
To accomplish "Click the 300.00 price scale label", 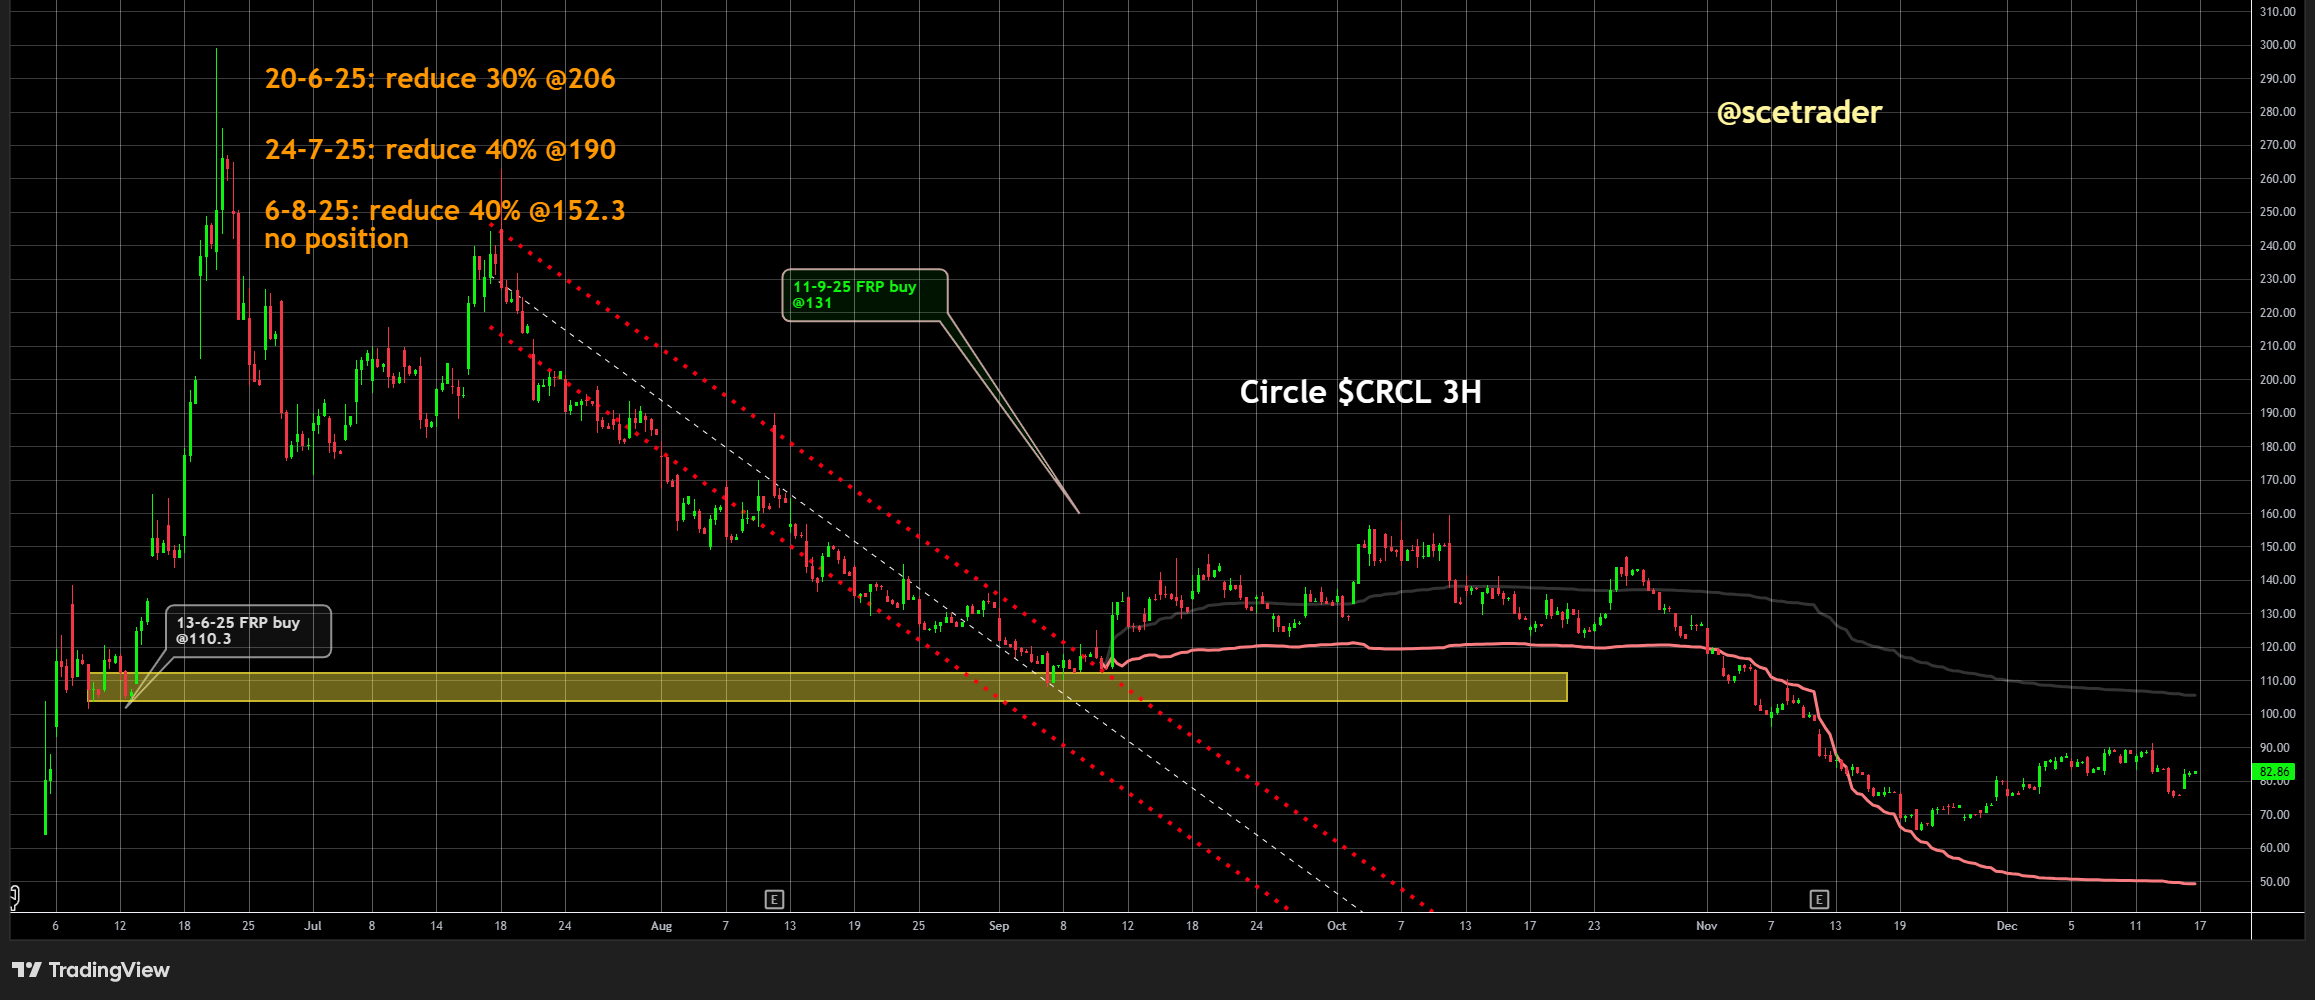I will coord(2277,45).
